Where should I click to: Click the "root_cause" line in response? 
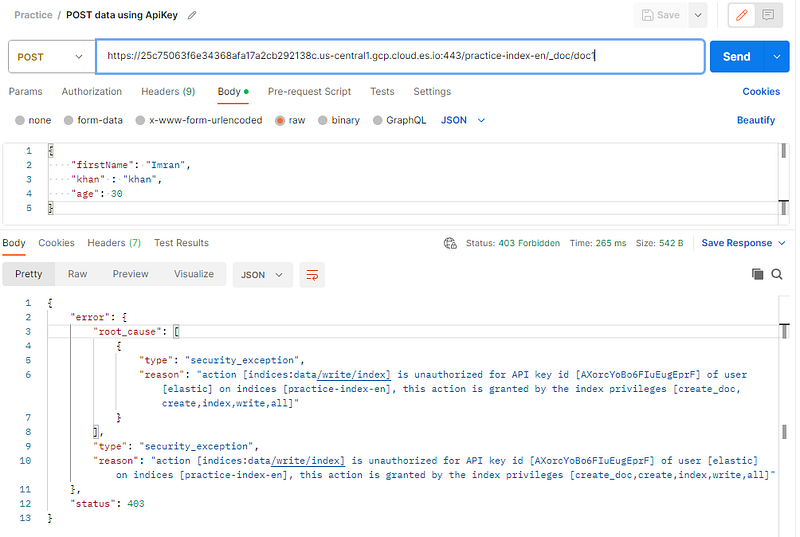pos(136,332)
